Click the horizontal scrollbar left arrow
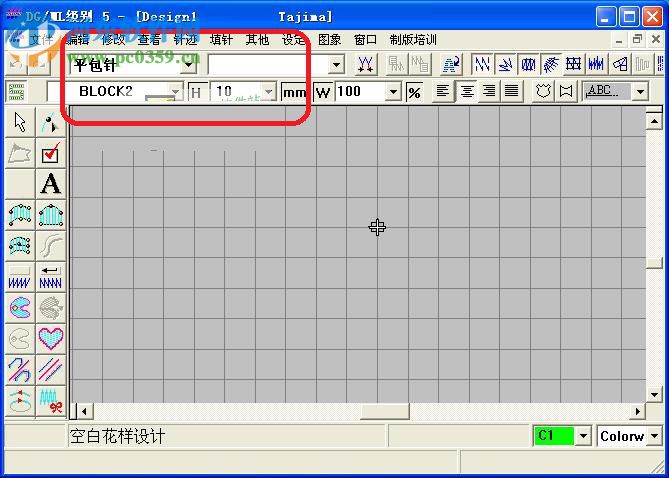669x478 pixels. 84,412
